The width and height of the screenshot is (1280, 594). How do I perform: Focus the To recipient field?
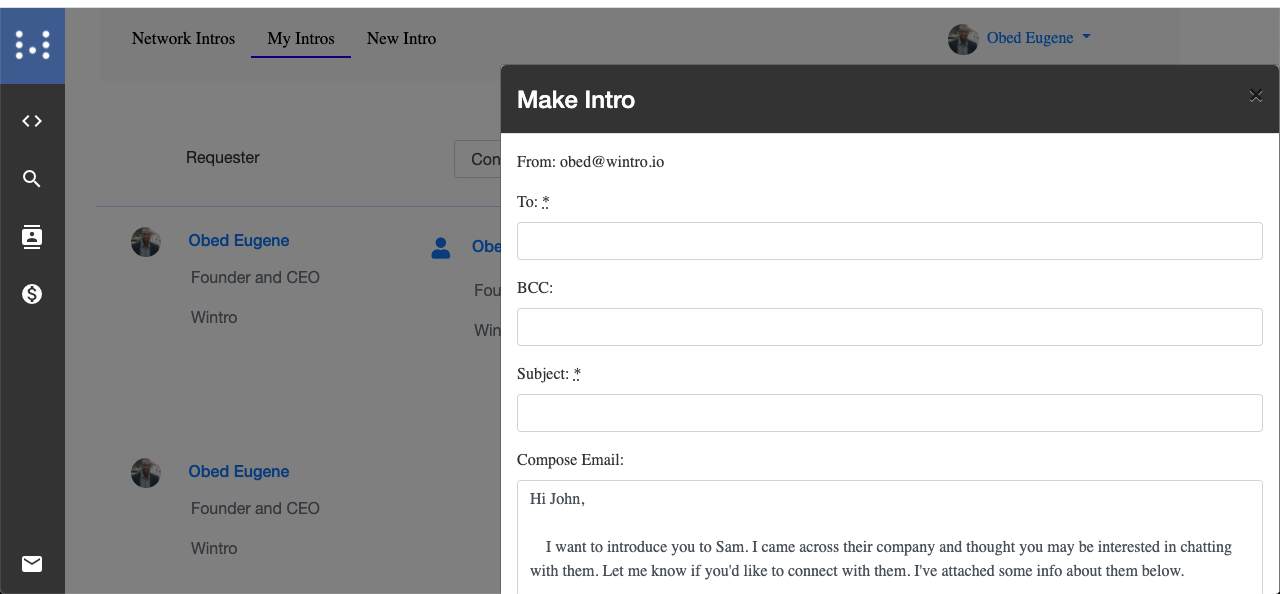point(889,241)
